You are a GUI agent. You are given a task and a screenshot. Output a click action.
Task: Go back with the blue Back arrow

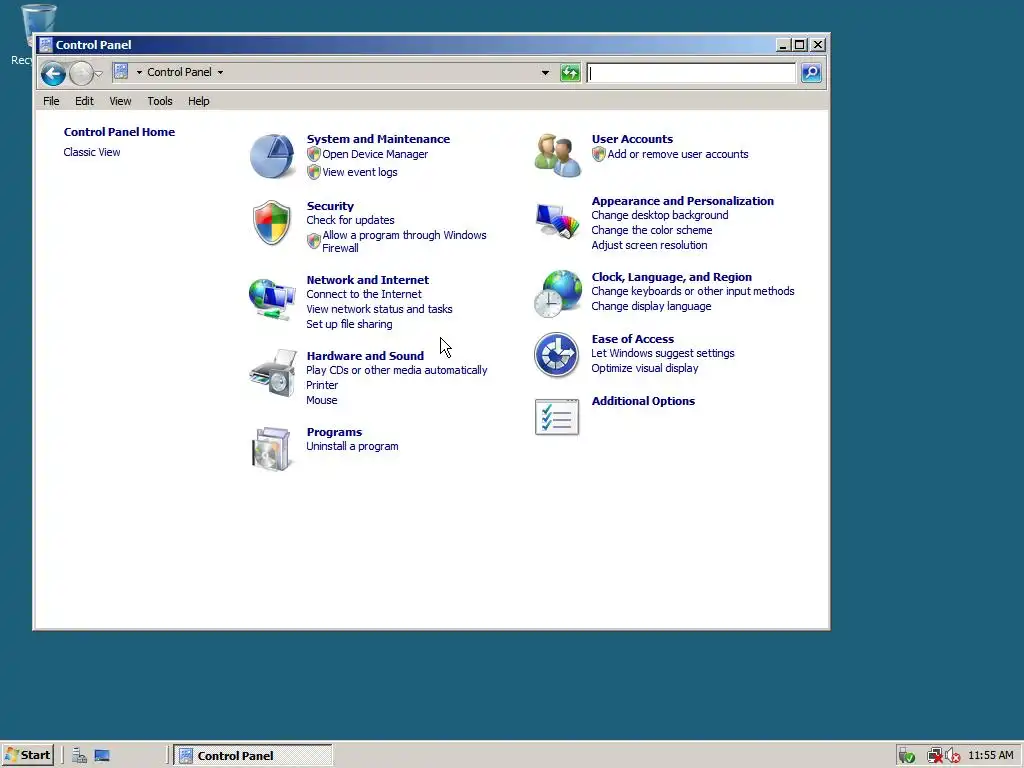tap(54, 73)
